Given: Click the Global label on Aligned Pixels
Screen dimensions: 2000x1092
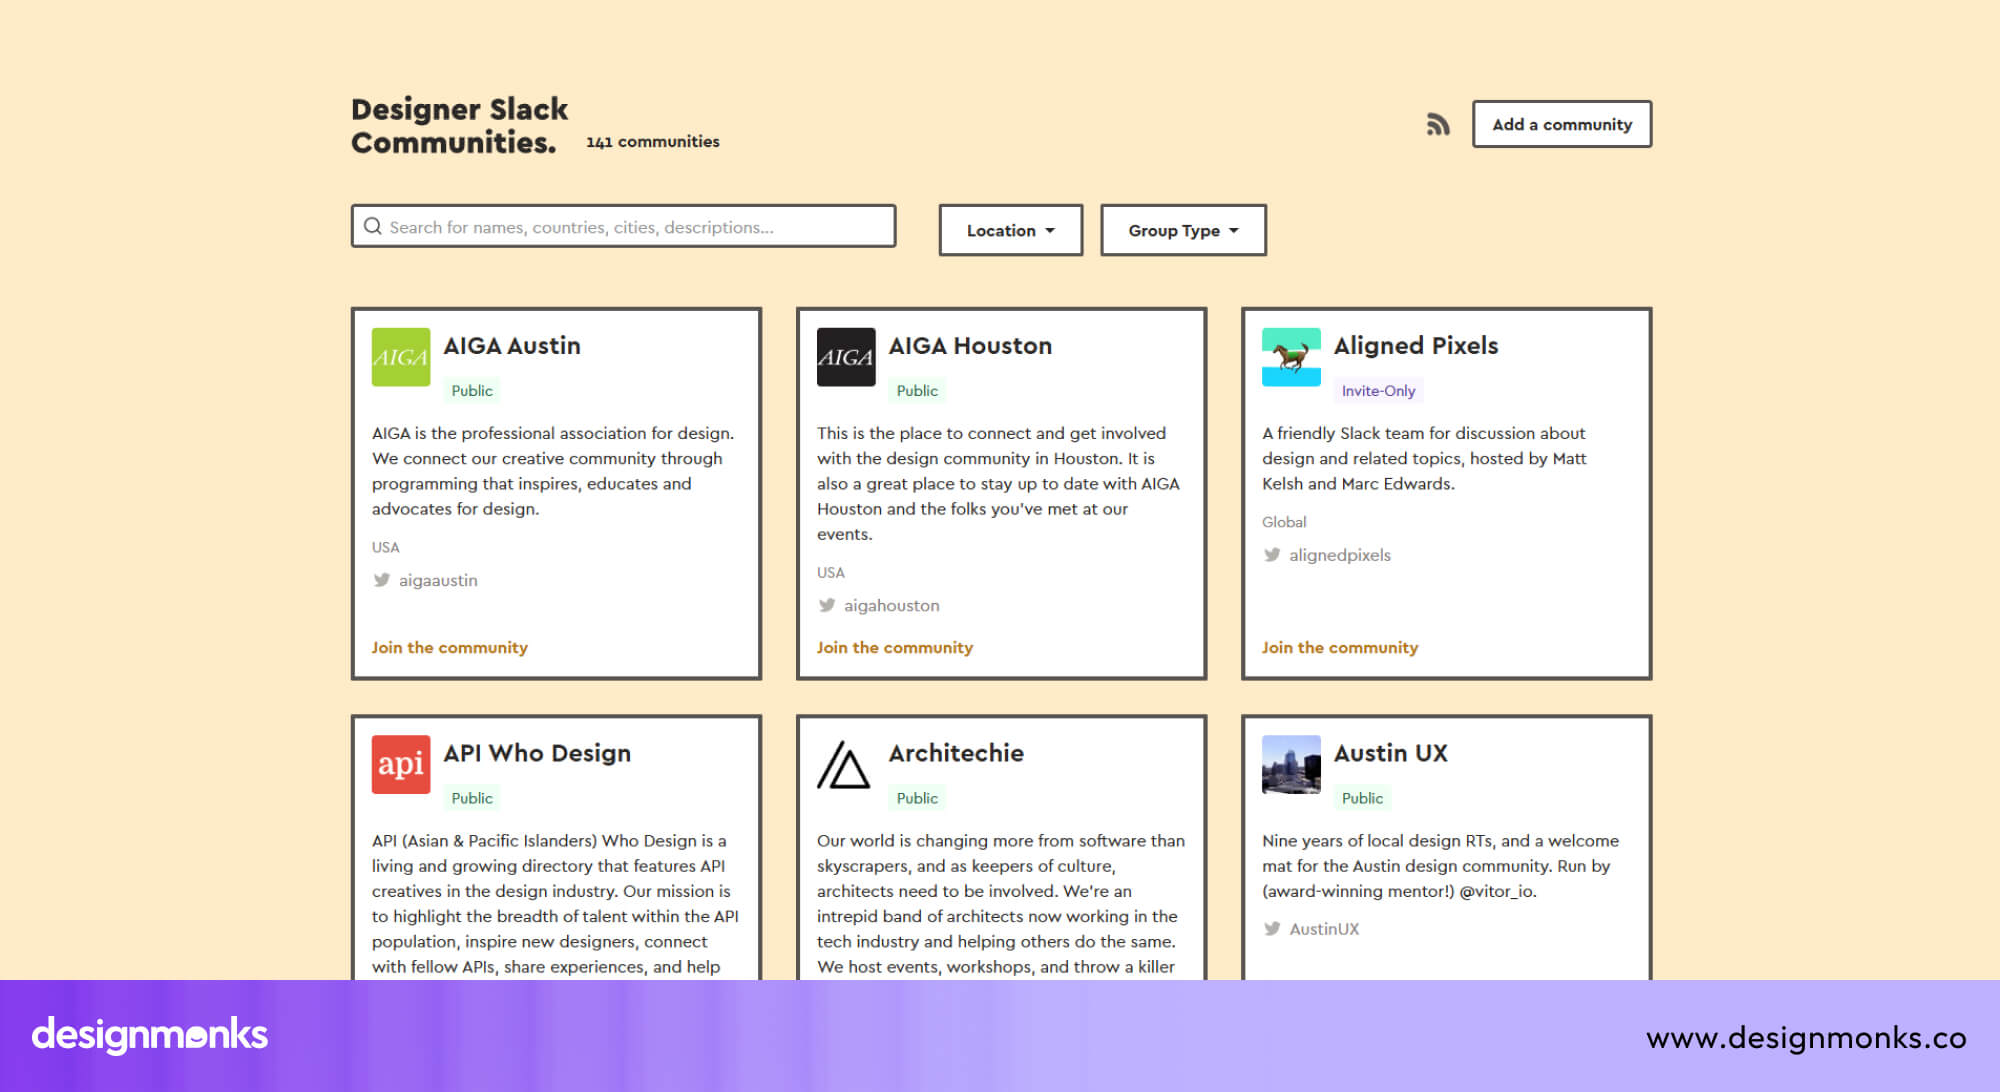Looking at the screenshot, I should (1284, 522).
